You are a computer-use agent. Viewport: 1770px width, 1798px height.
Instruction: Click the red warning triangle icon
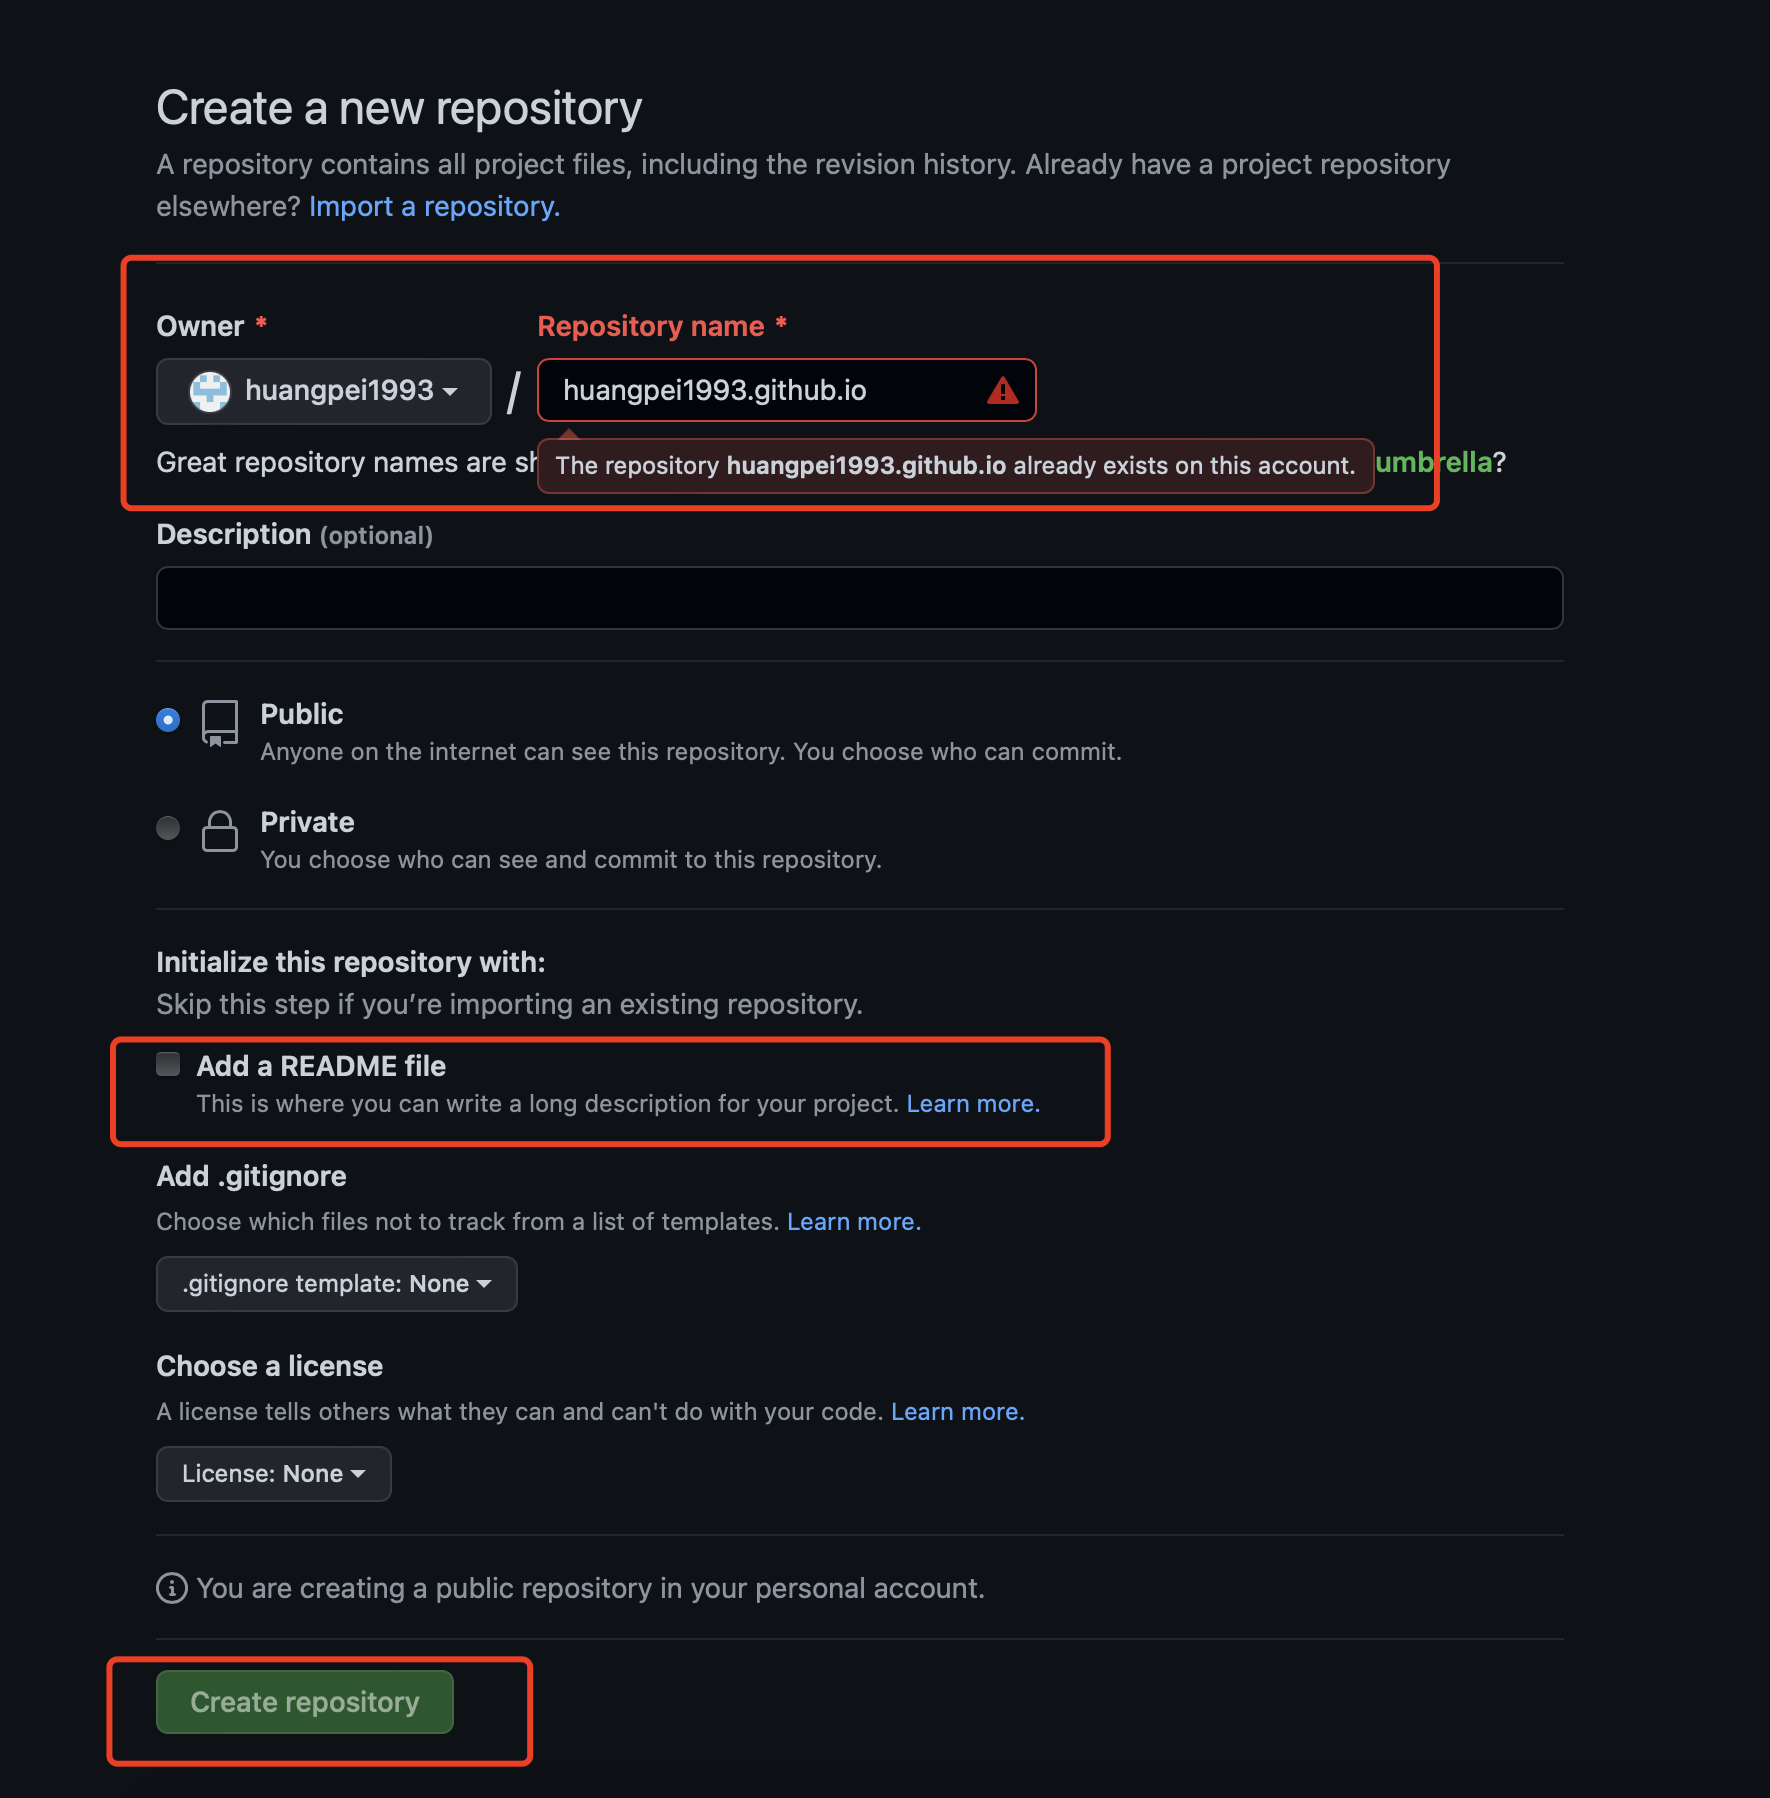click(x=1002, y=391)
